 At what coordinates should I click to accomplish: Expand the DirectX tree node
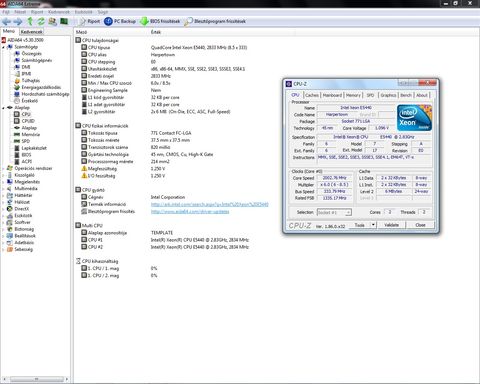[4, 209]
